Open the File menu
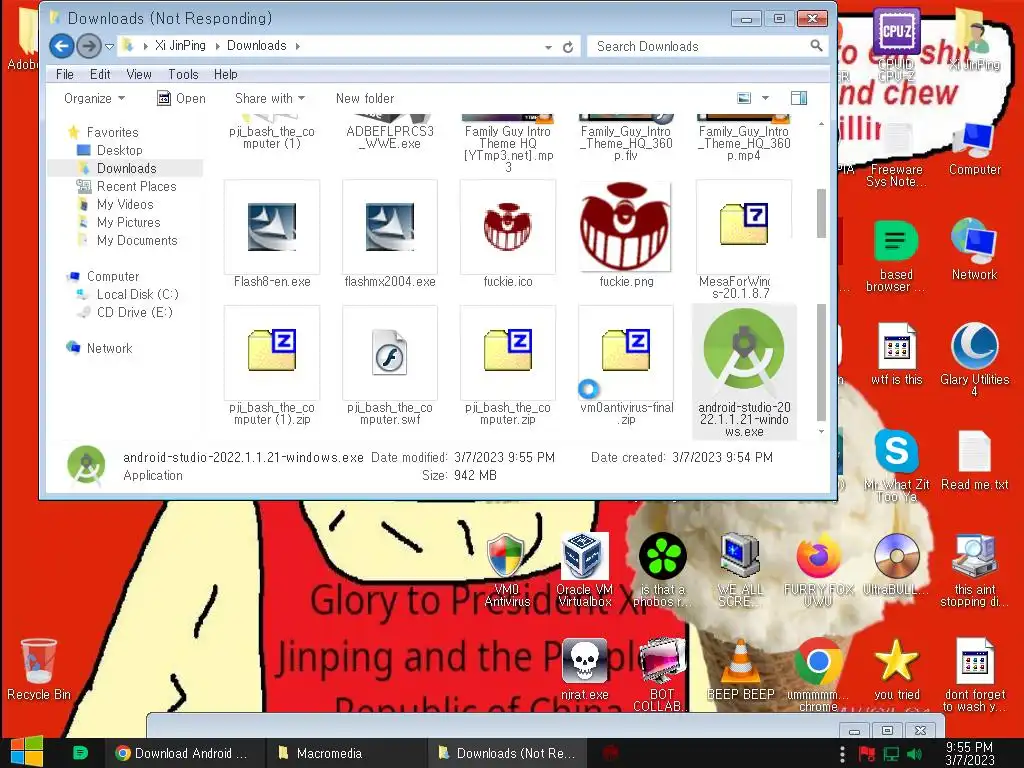Viewport: 1024px width, 768px height. pyautogui.click(x=65, y=74)
